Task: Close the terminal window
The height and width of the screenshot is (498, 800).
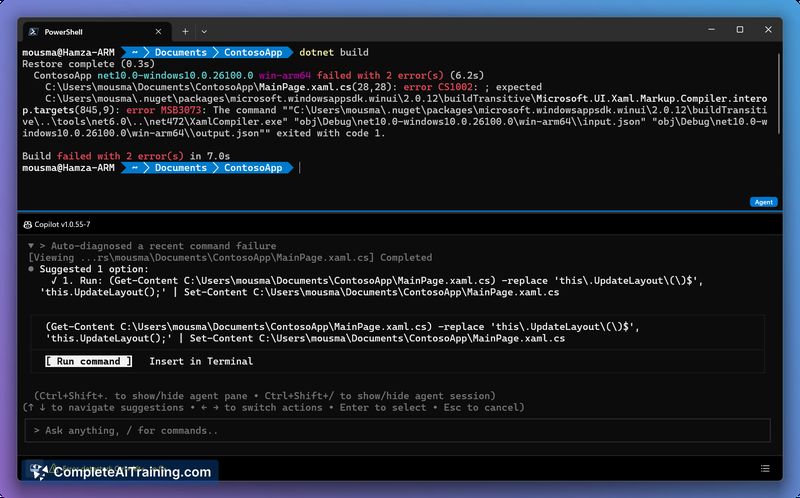Action: pos(768,30)
